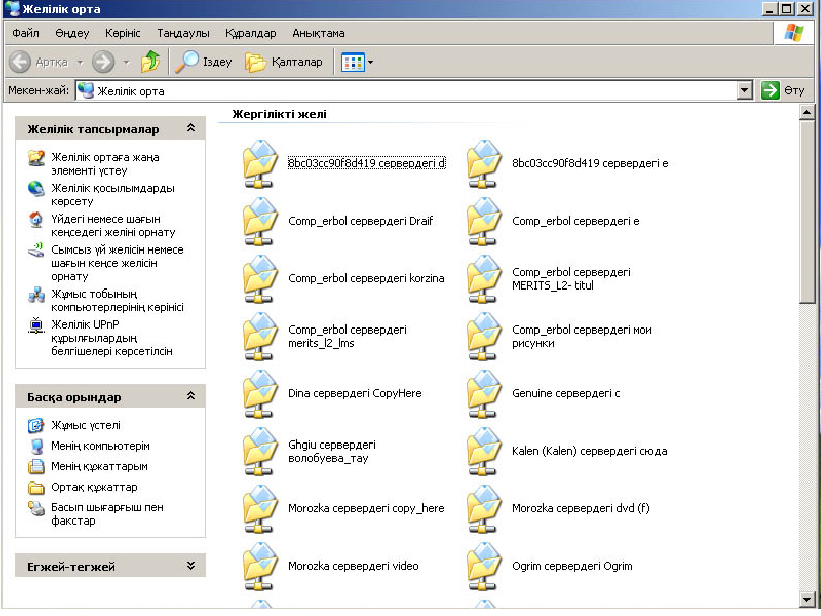Open the Morozka dvd (f) share icon
Viewport: 821px width, 616px height.
(x=485, y=508)
